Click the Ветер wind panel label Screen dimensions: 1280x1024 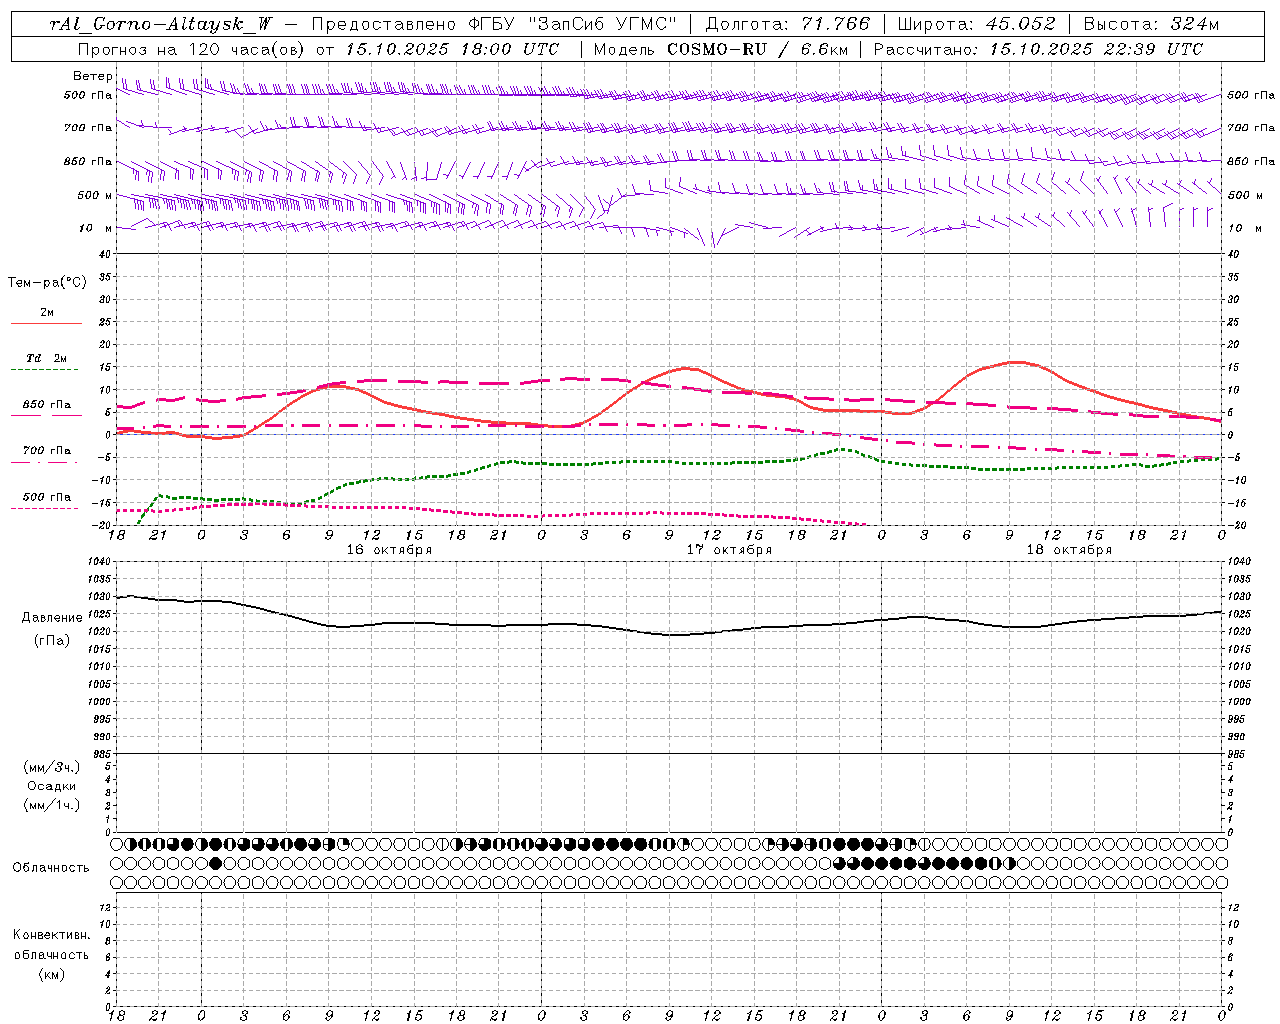93,76
